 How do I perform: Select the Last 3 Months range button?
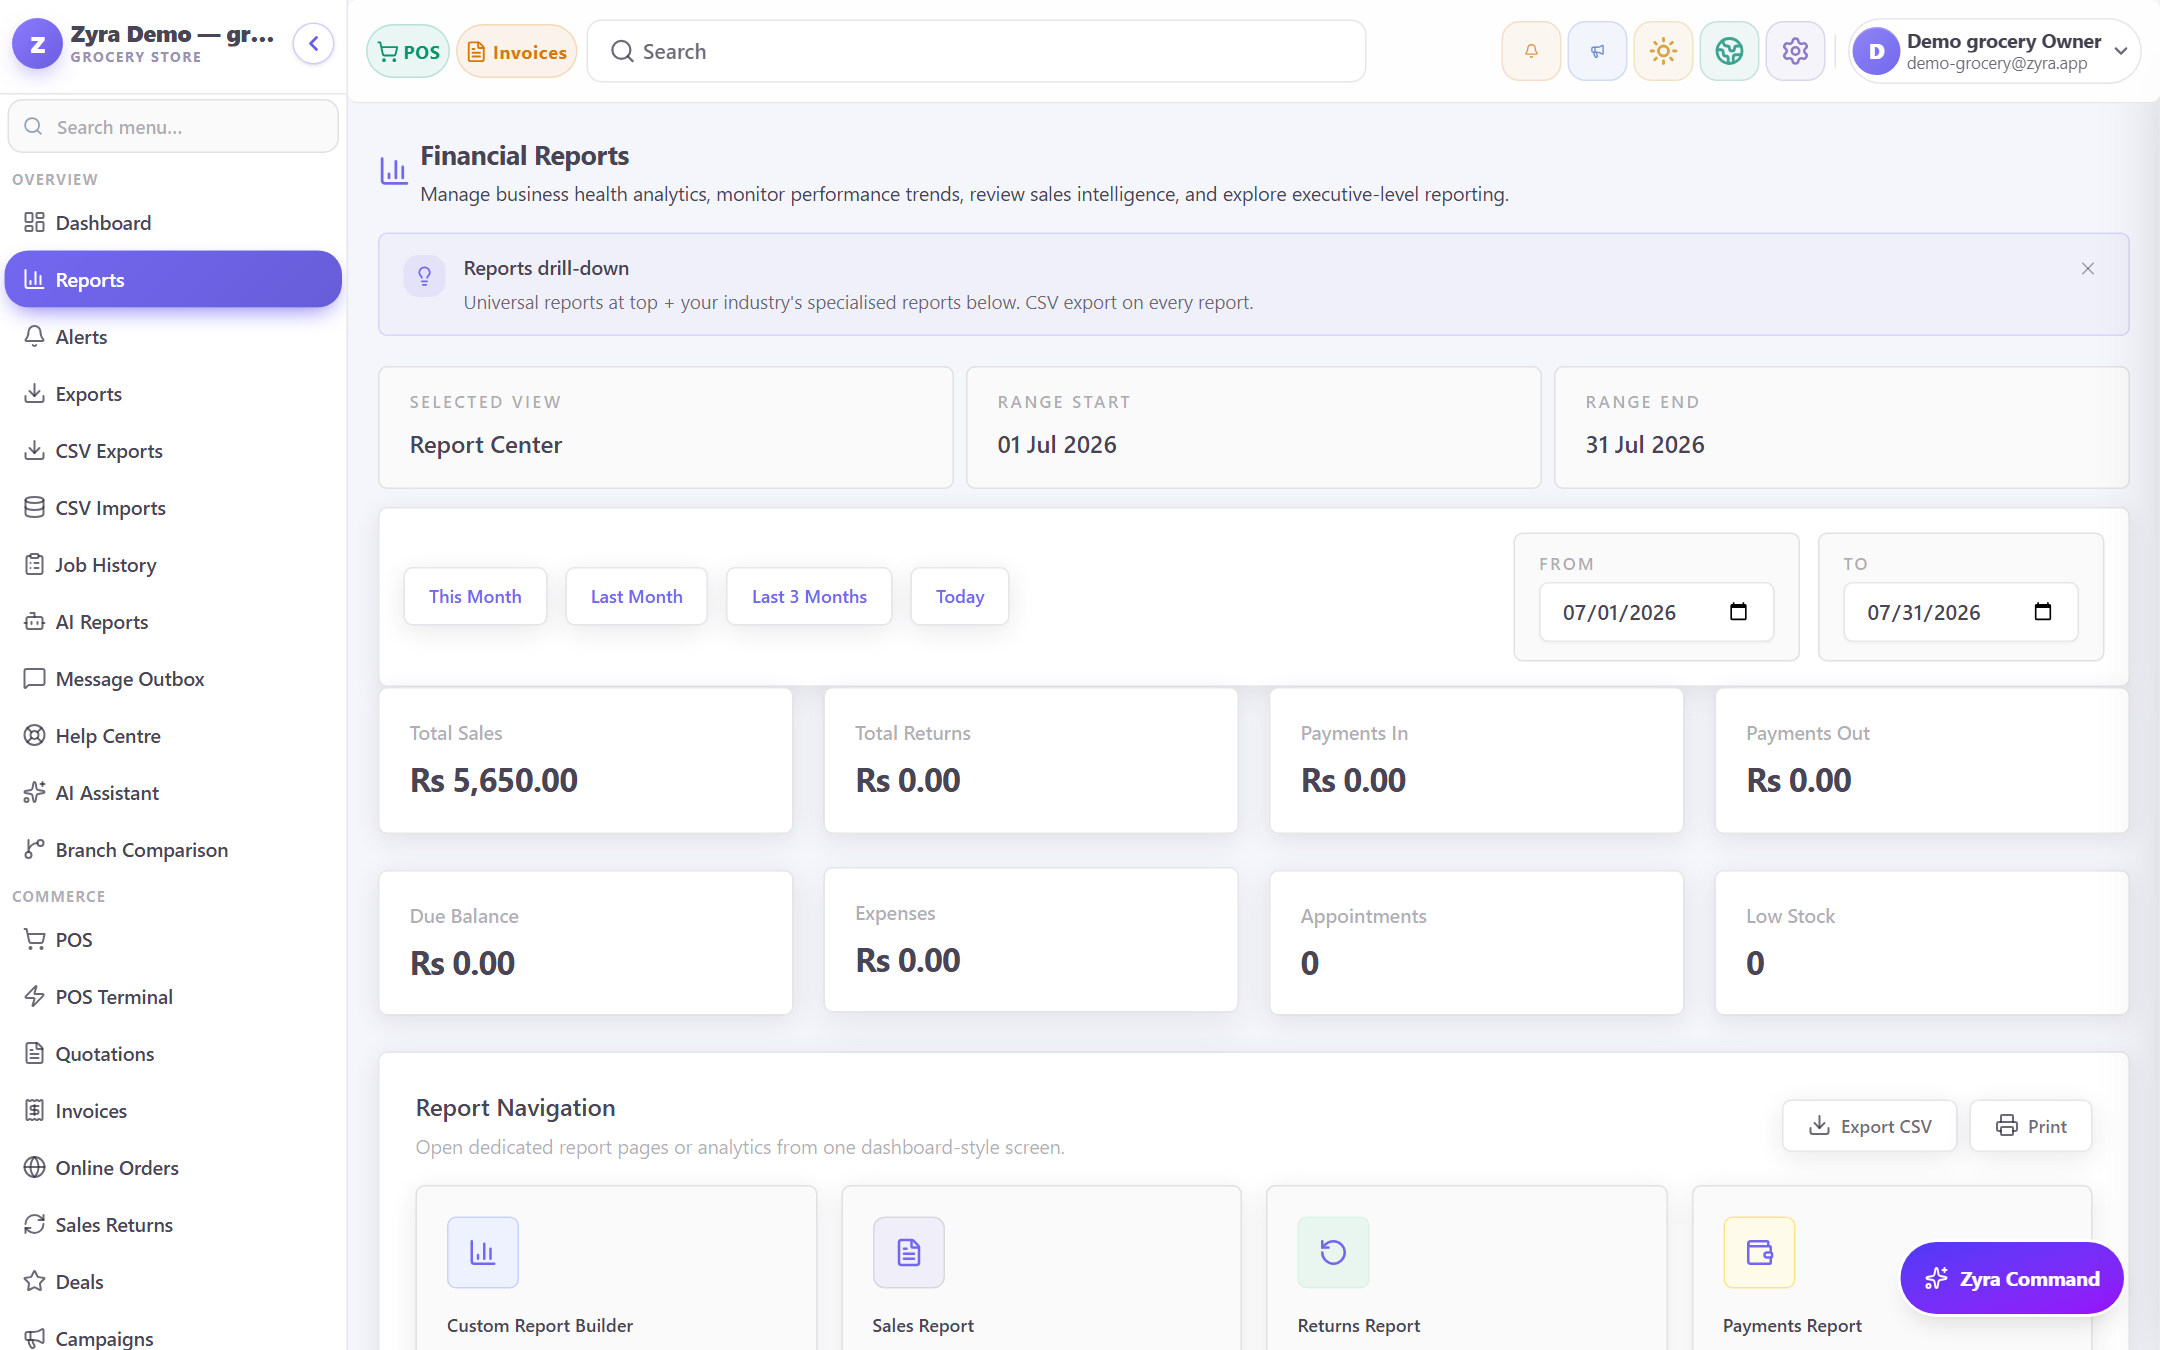tap(809, 596)
